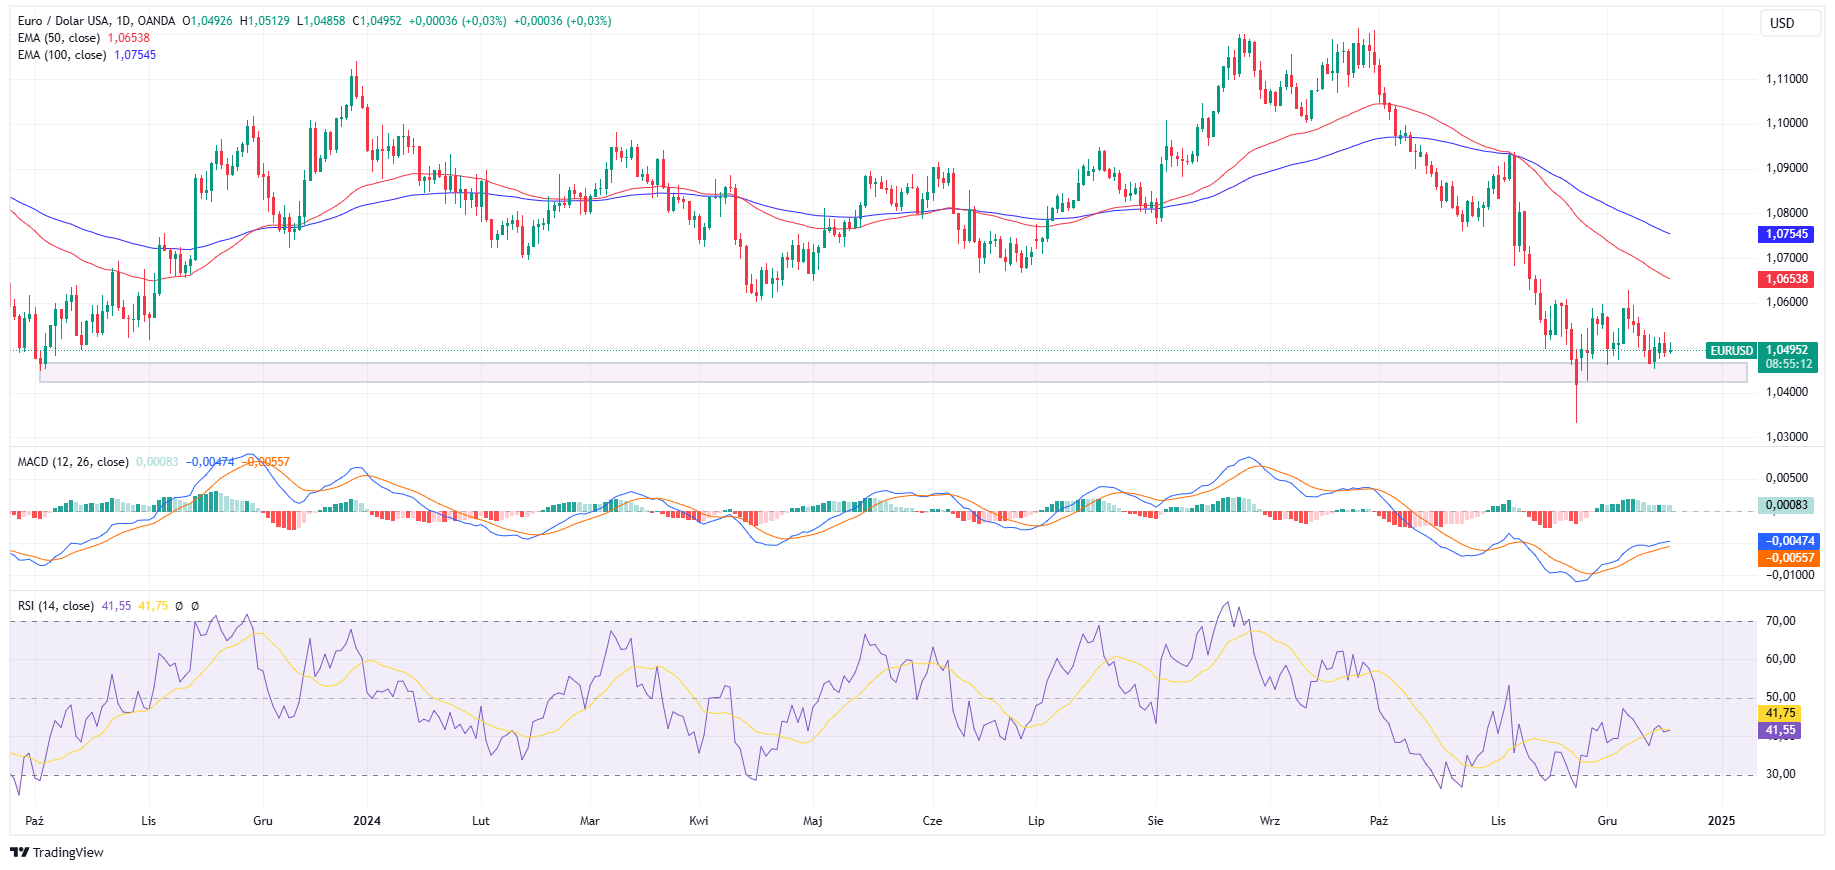Viewport: 1835px width, 870px height.
Task: Click the blue 1,07545 EMA price label
Action: (x=1786, y=234)
